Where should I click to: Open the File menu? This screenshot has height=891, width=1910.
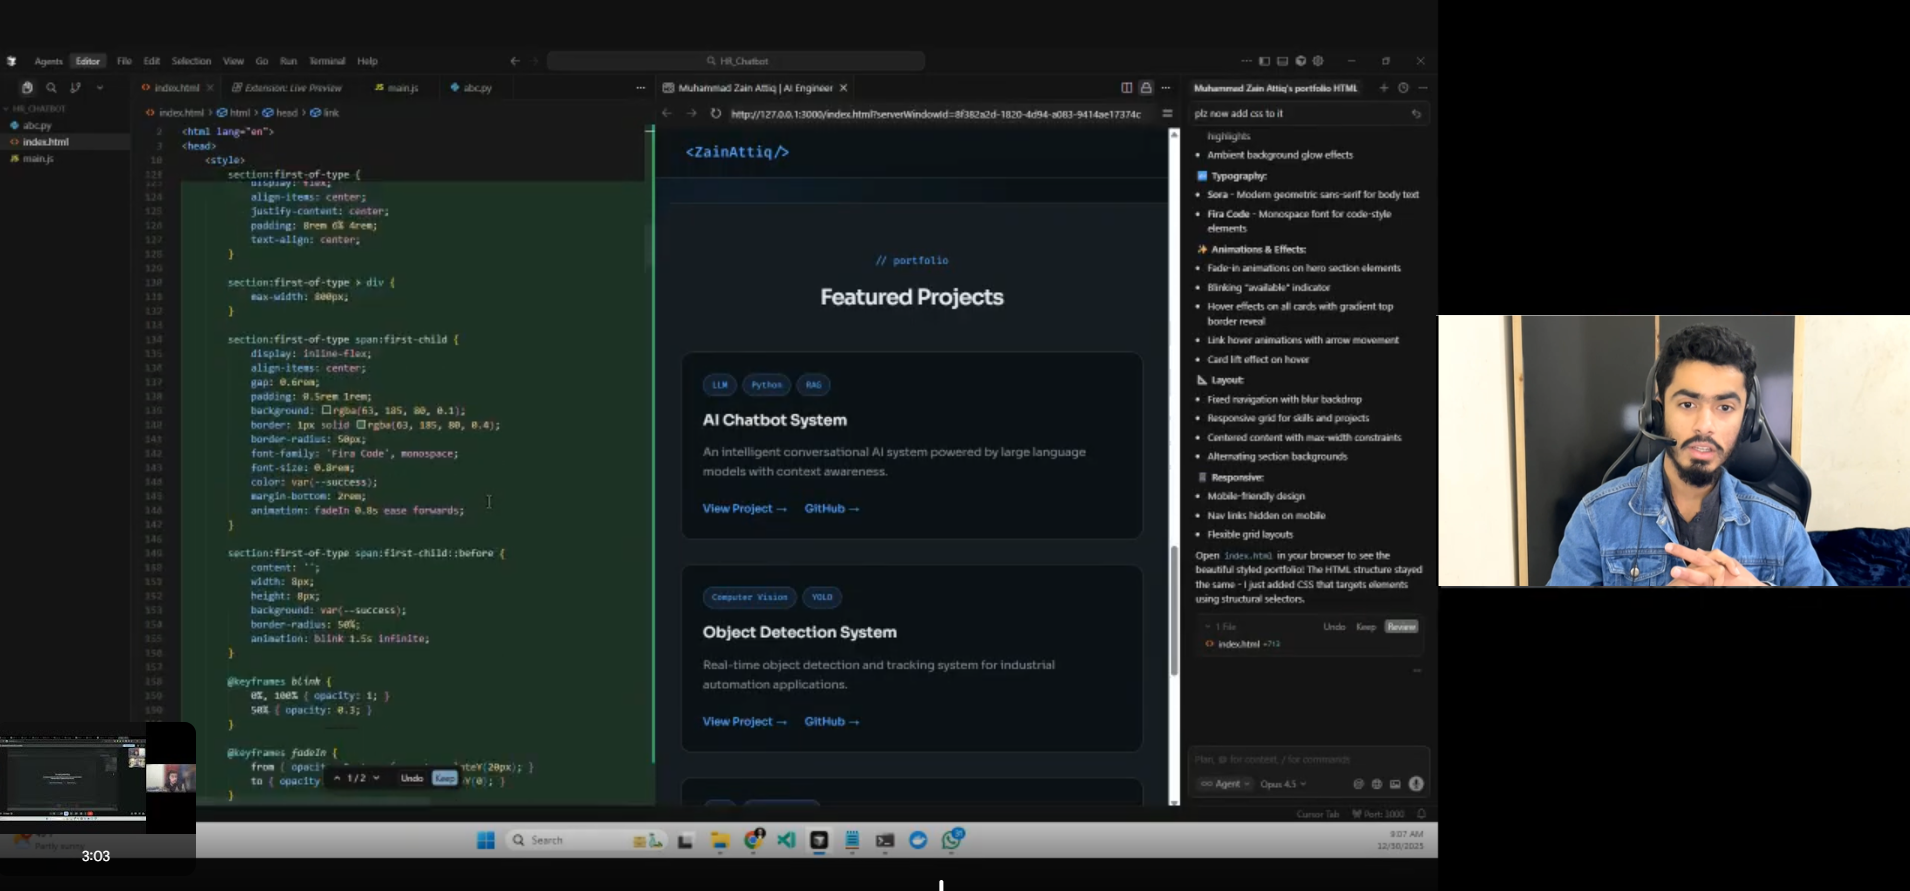coord(124,61)
